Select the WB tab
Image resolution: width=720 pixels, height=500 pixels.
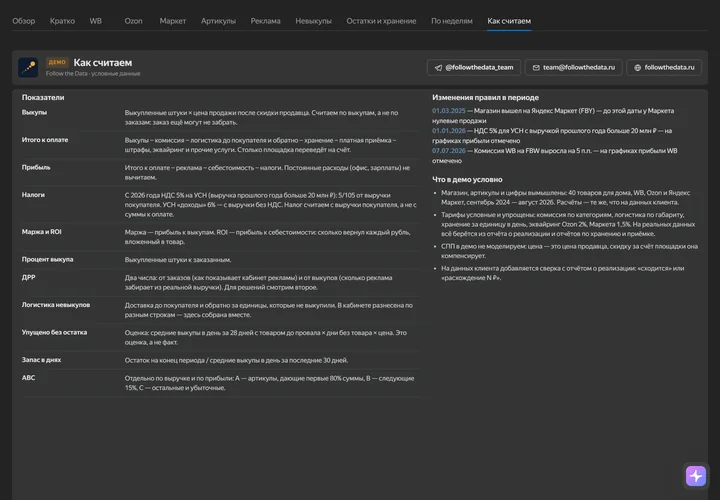pos(96,21)
